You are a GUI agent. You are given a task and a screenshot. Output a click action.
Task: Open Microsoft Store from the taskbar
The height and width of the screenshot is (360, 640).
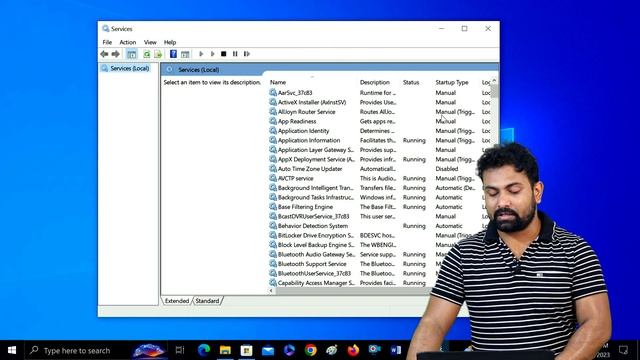pyautogui.click(x=247, y=350)
